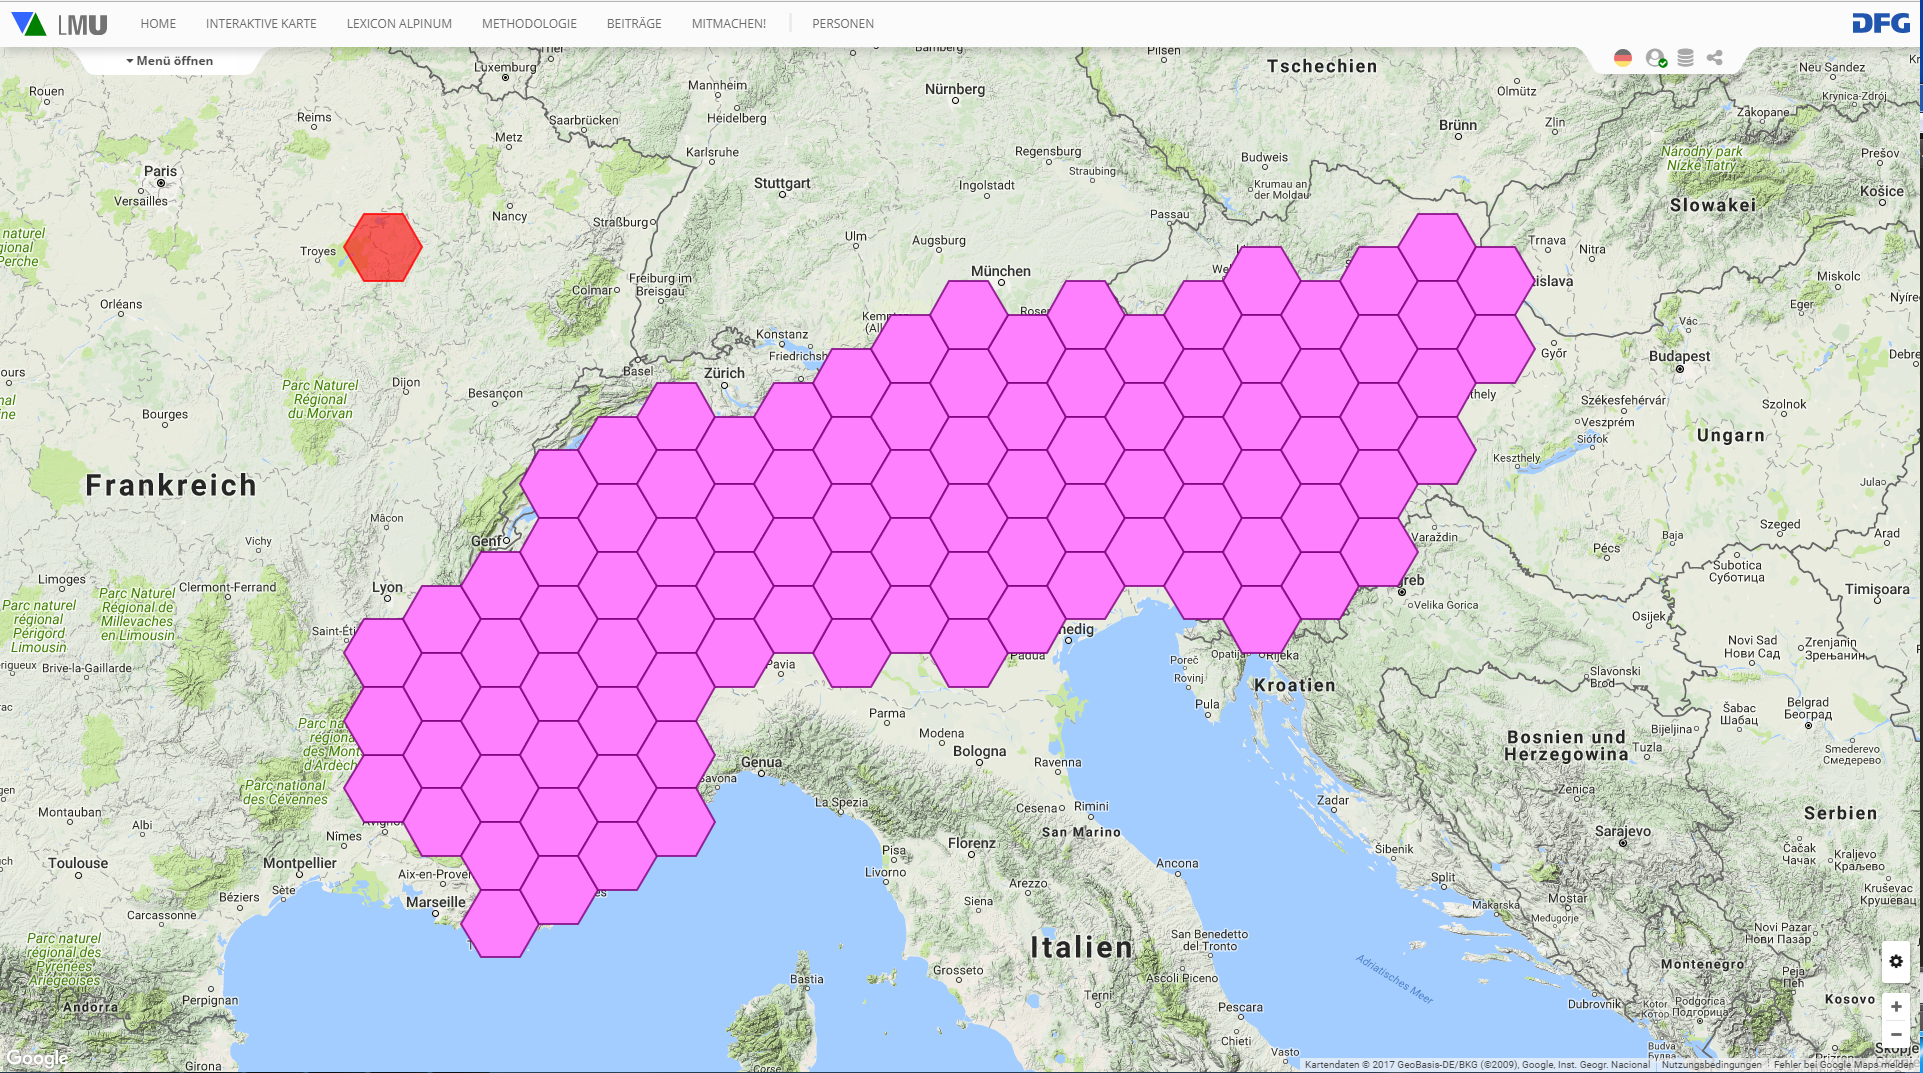Click the LMU logo
The image size is (1923, 1073).
click(x=60, y=24)
